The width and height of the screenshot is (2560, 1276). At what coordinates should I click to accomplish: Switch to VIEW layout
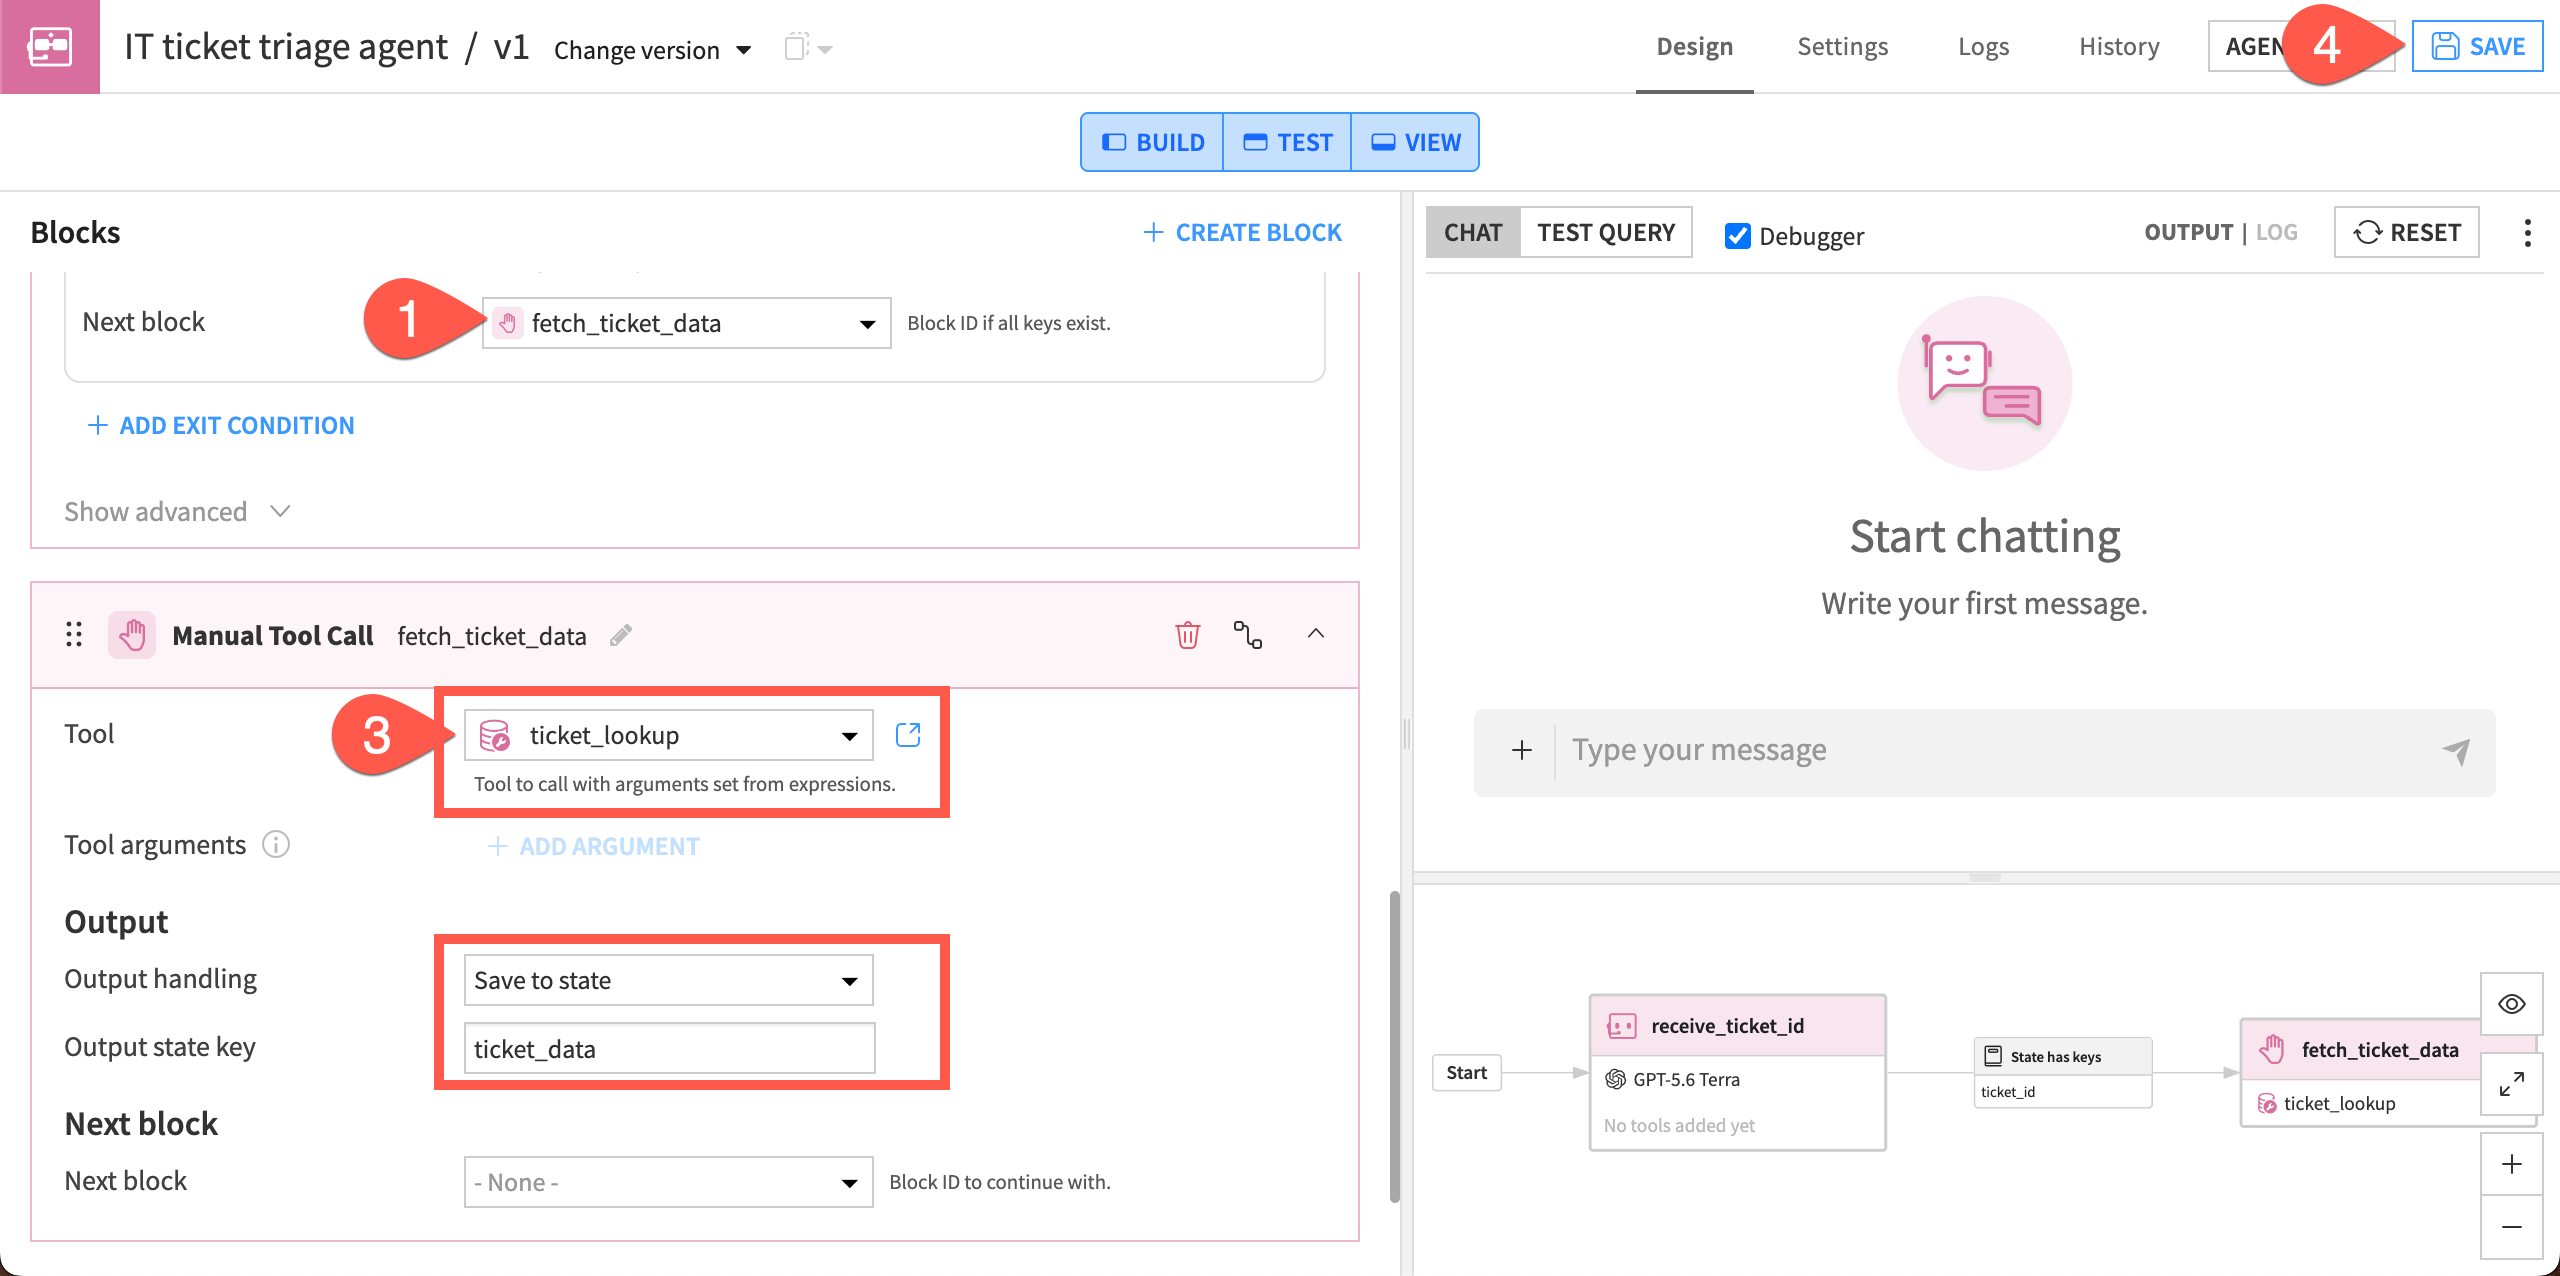(x=1415, y=142)
